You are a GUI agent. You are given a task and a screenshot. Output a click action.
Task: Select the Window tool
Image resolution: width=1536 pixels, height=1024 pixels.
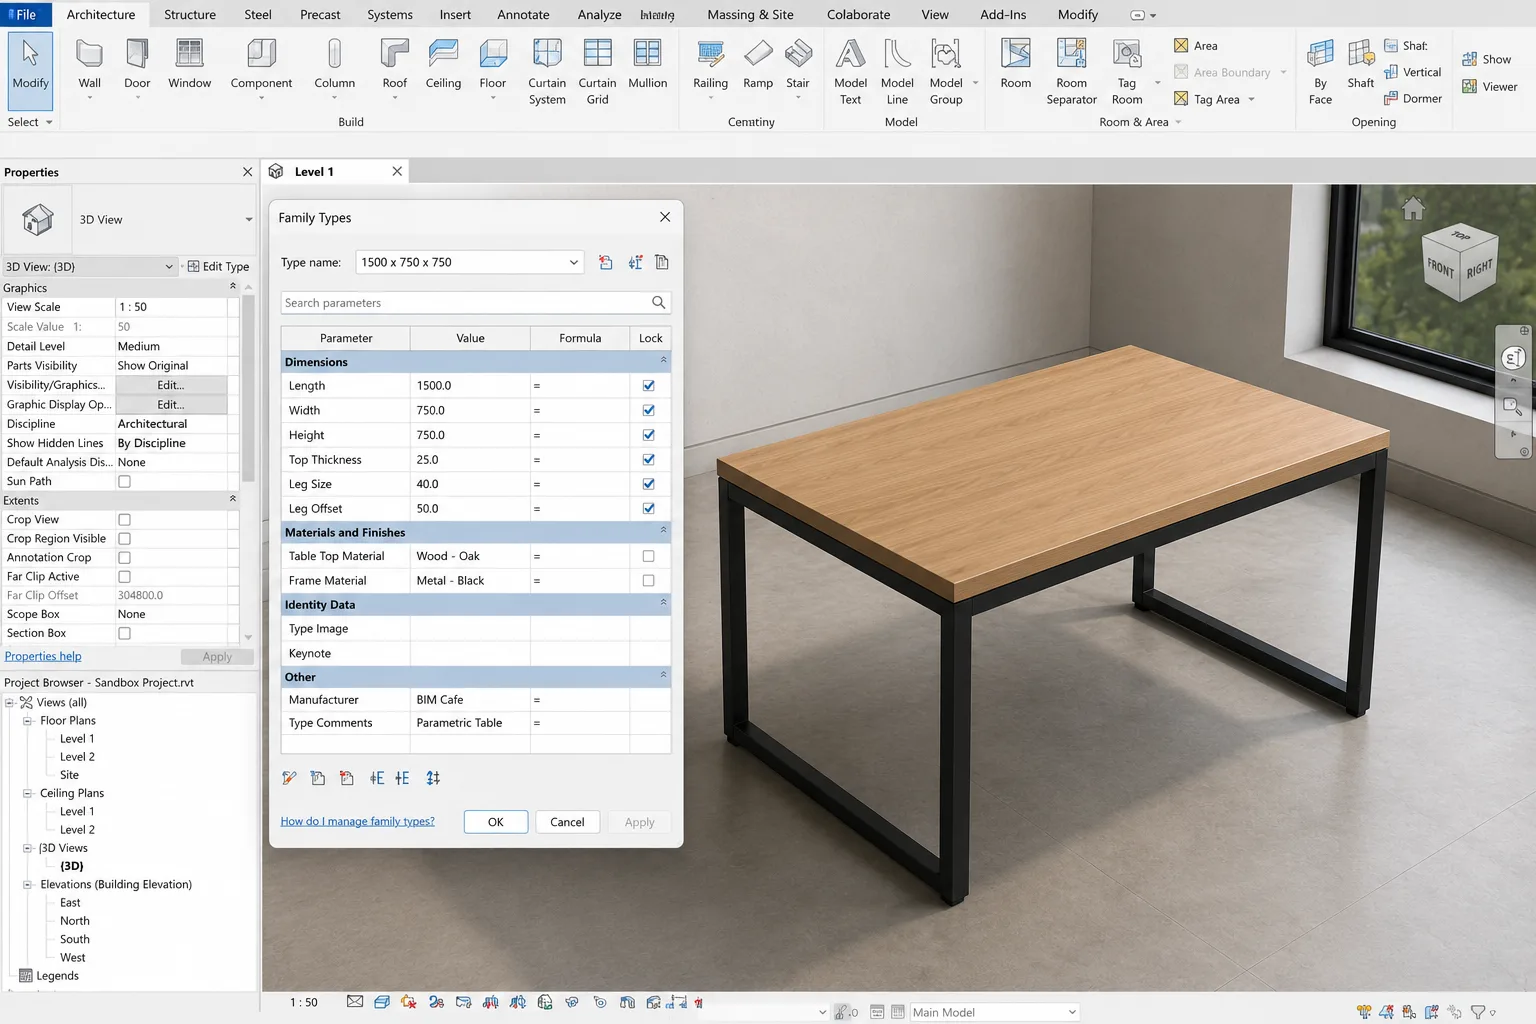coord(189,65)
